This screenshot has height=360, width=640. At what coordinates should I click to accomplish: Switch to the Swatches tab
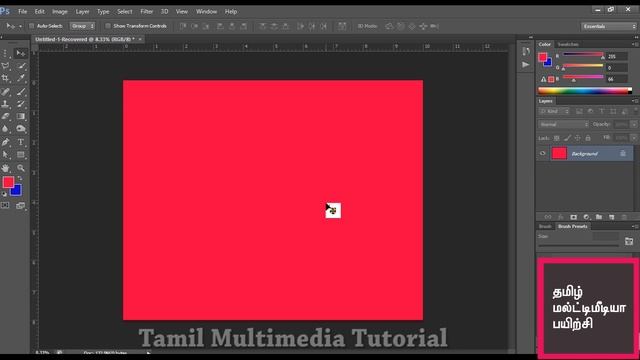pos(568,44)
